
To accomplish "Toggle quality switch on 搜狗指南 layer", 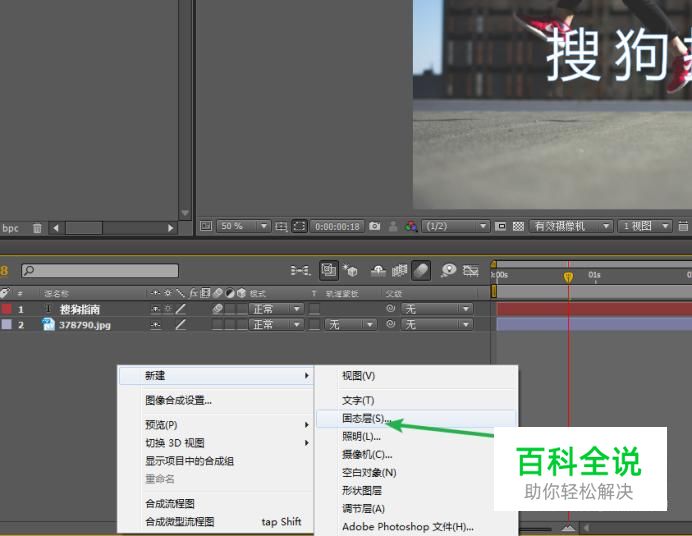I will pos(181,309).
